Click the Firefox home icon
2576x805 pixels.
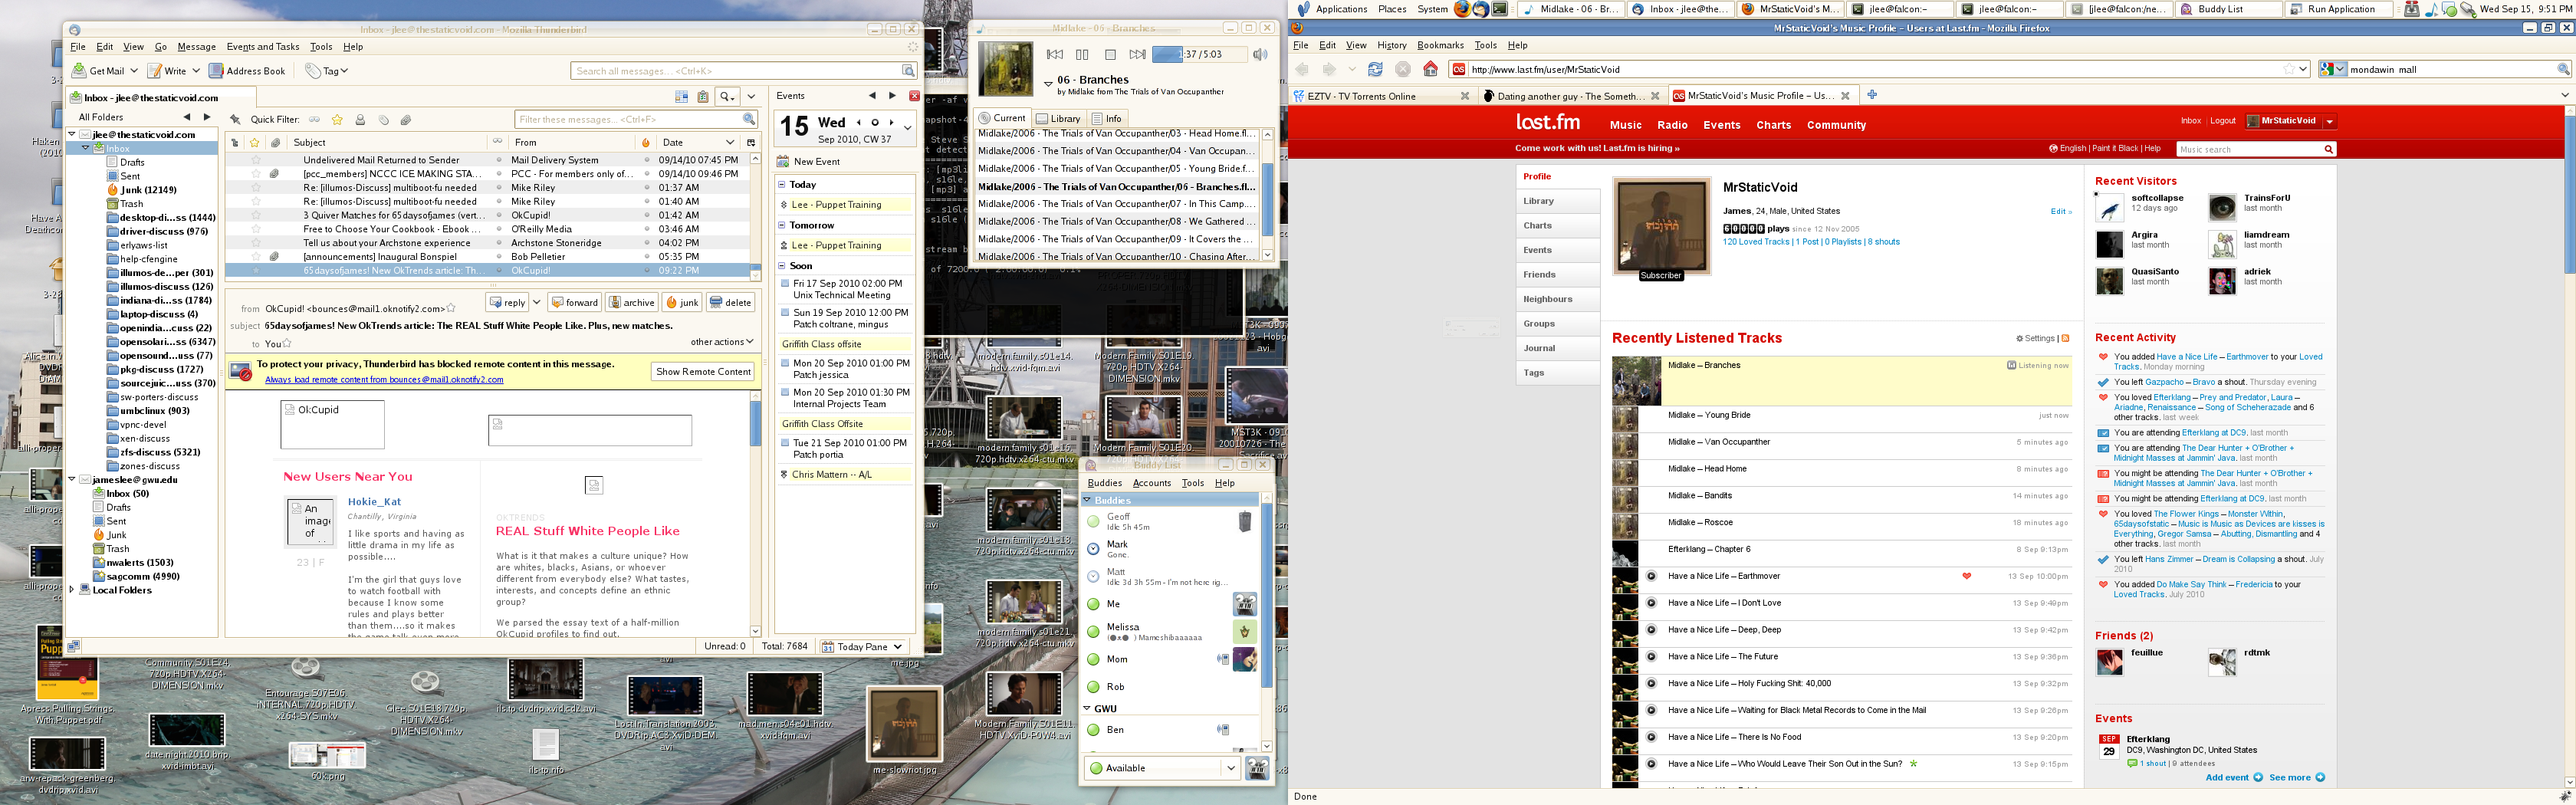(1430, 69)
